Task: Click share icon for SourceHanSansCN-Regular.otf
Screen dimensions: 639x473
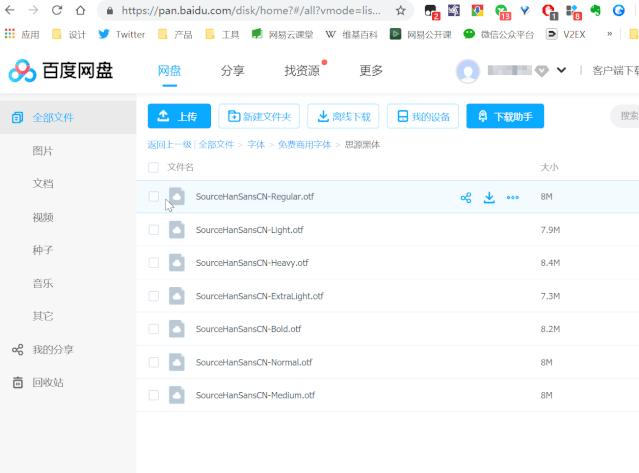Action: click(466, 198)
